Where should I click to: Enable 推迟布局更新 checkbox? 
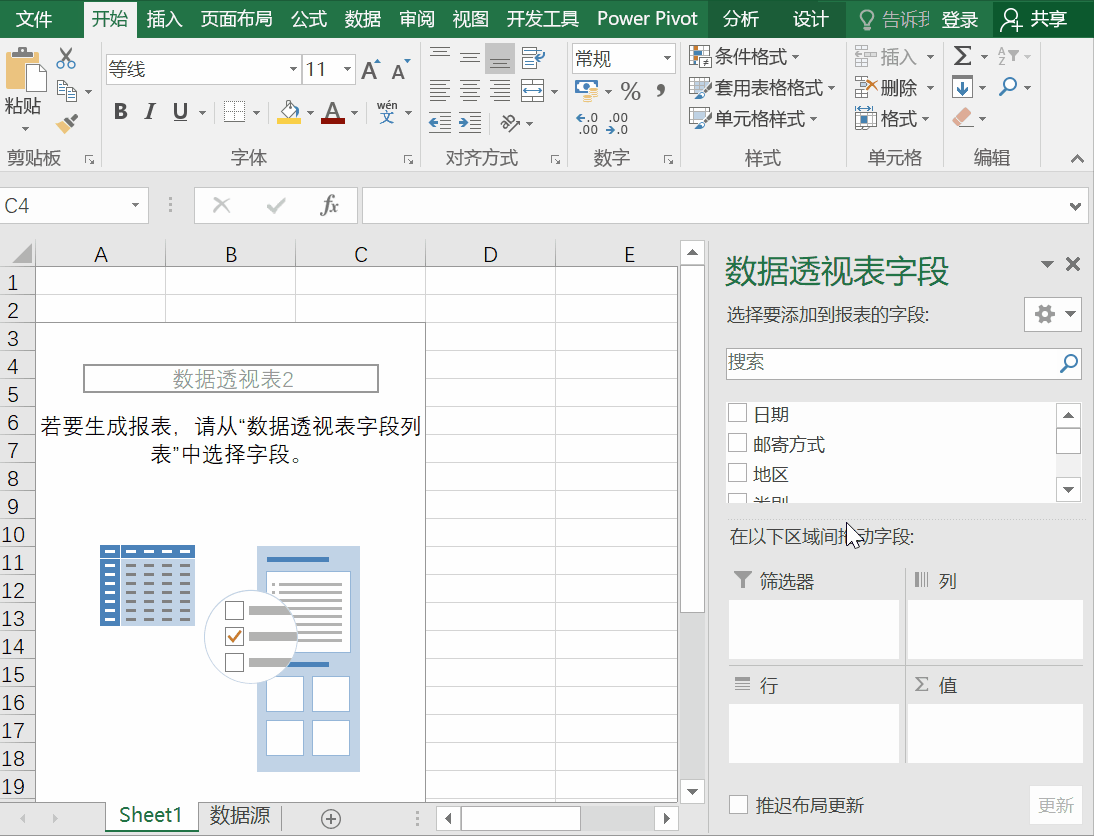pyautogui.click(x=739, y=805)
